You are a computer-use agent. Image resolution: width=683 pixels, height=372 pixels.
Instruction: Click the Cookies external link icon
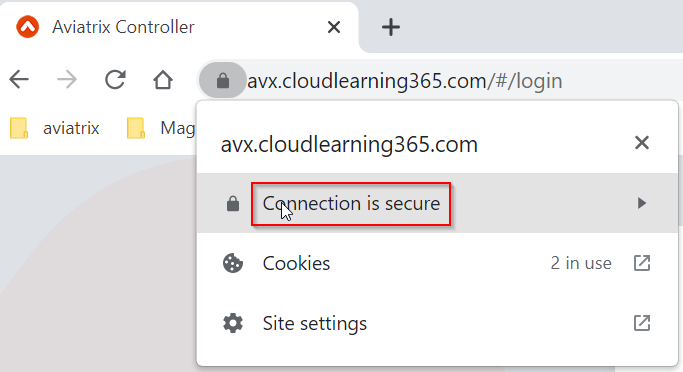point(642,263)
